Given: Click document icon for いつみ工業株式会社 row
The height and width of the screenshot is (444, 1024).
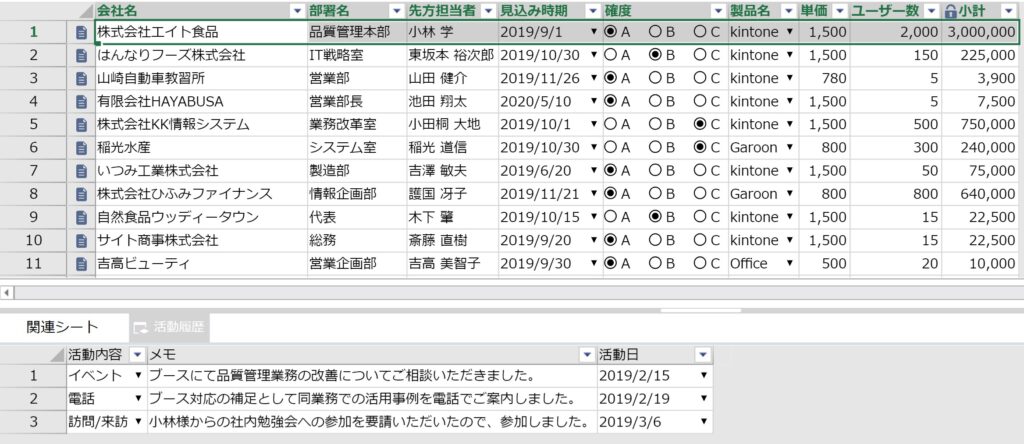Looking at the screenshot, I should (x=82, y=171).
